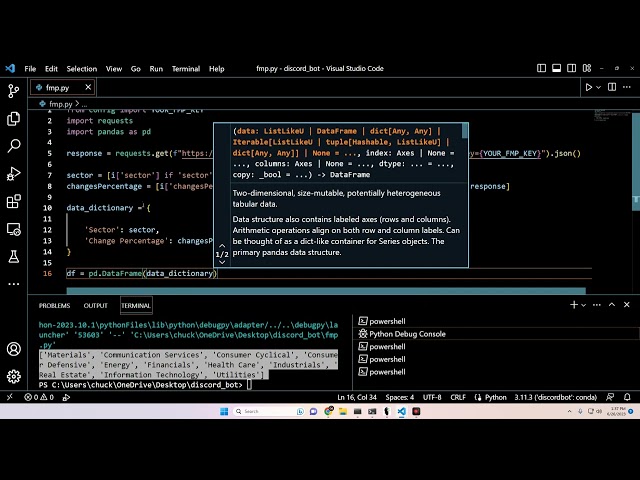Open the Search view
The image size is (640, 480).
pyautogui.click(x=13, y=146)
